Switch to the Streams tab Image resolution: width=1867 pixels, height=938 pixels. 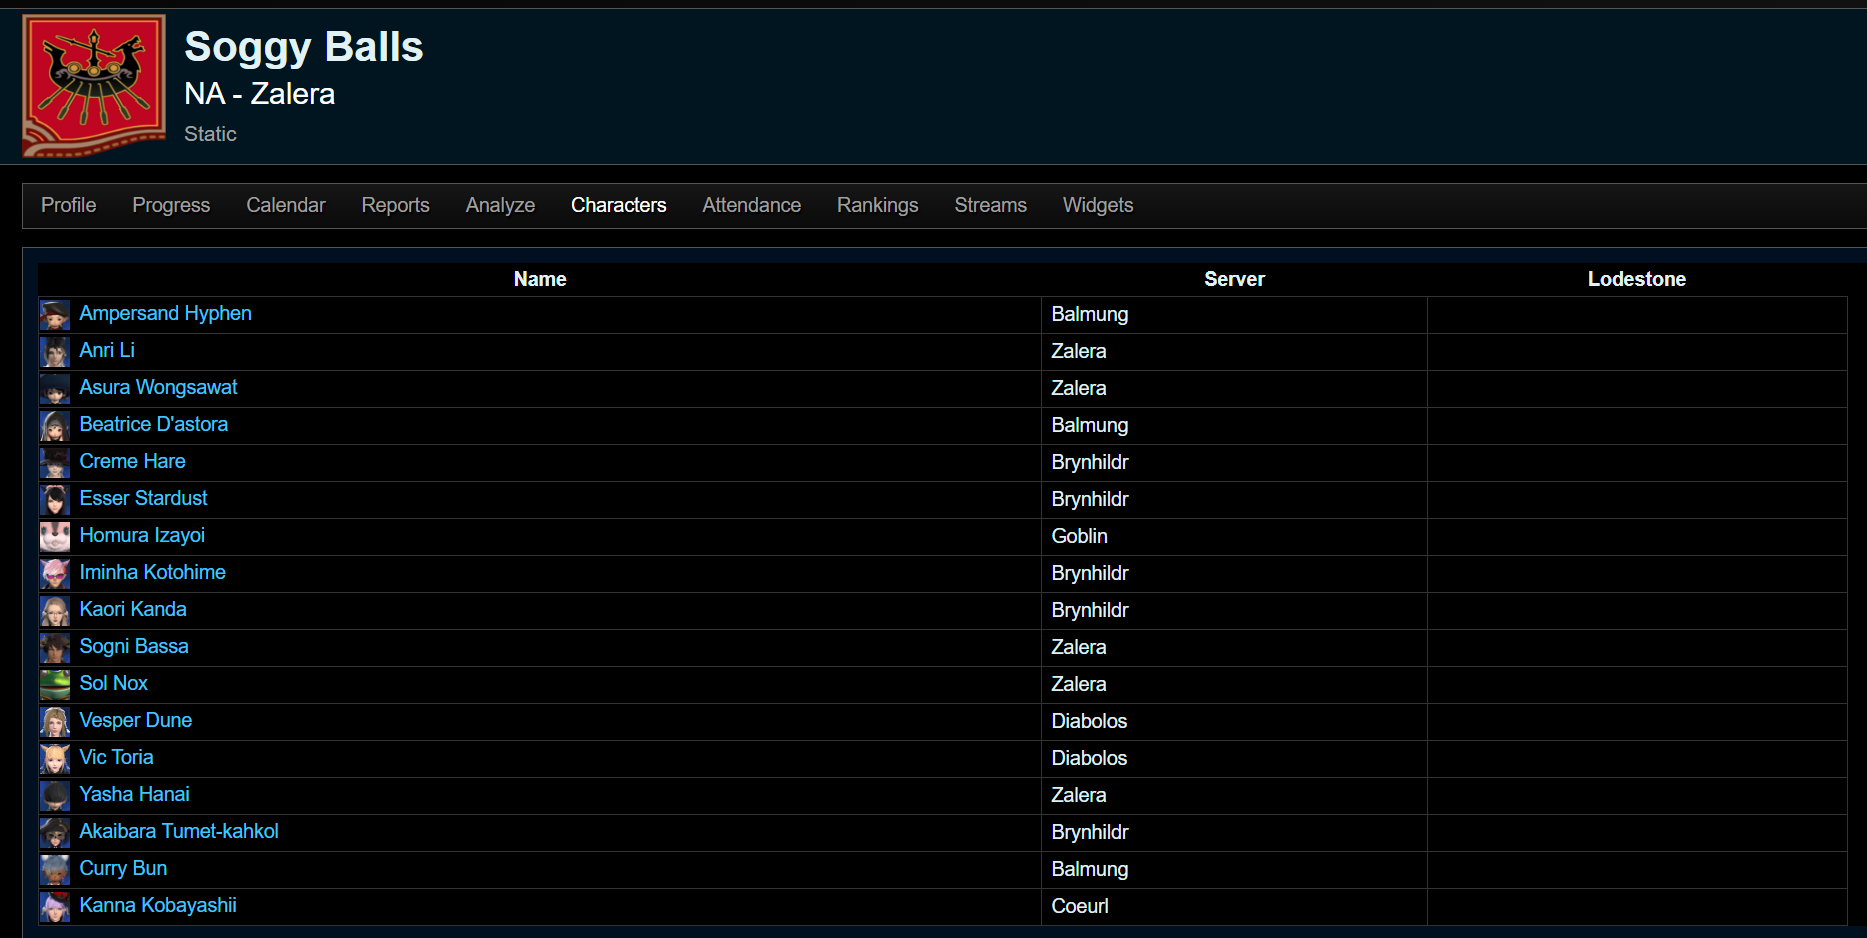pos(991,205)
